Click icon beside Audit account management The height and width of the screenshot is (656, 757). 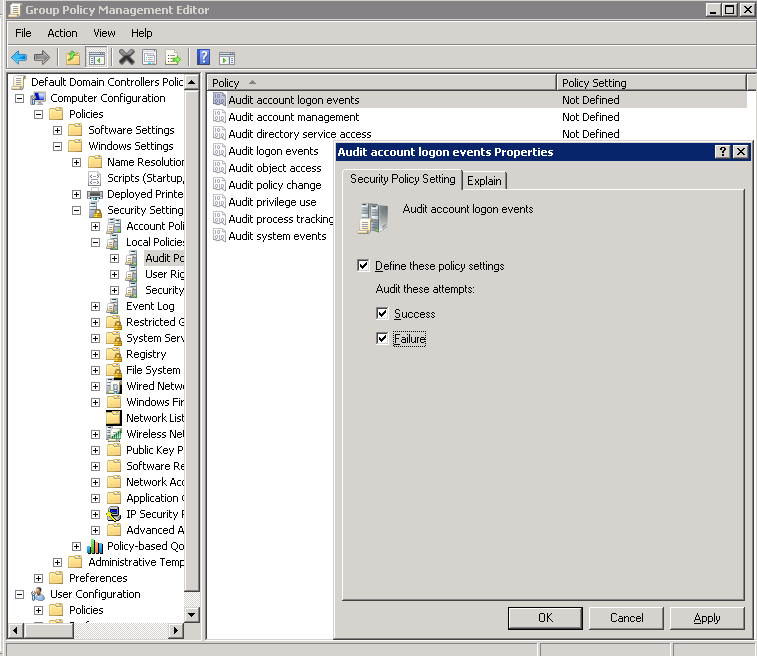pyautogui.click(x=219, y=117)
